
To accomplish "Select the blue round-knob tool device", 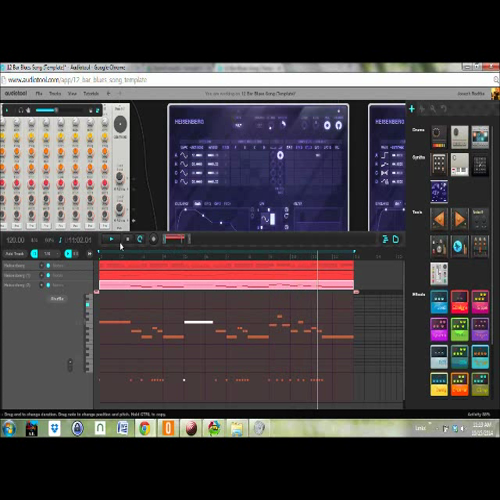I will coord(459,246).
